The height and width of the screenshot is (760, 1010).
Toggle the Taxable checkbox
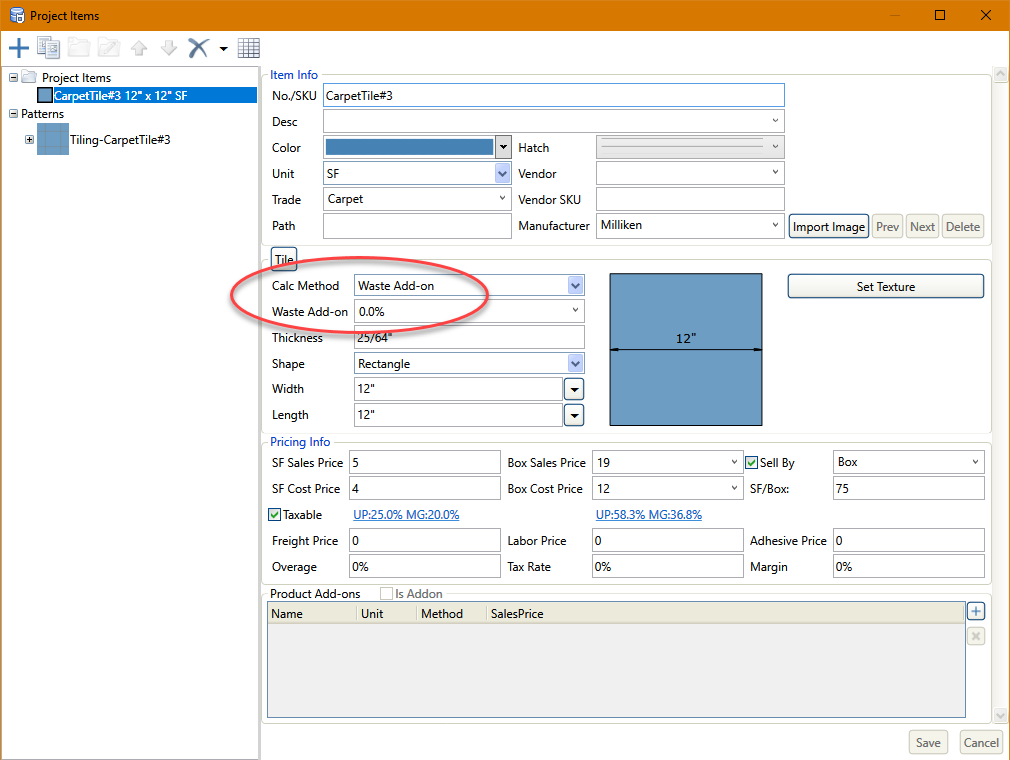click(274, 515)
